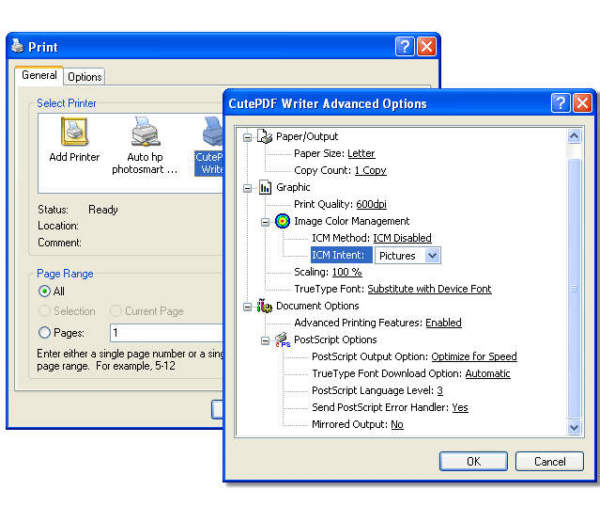Collapse the Image Color Management node
600x520 pixels.
coord(265,222)
